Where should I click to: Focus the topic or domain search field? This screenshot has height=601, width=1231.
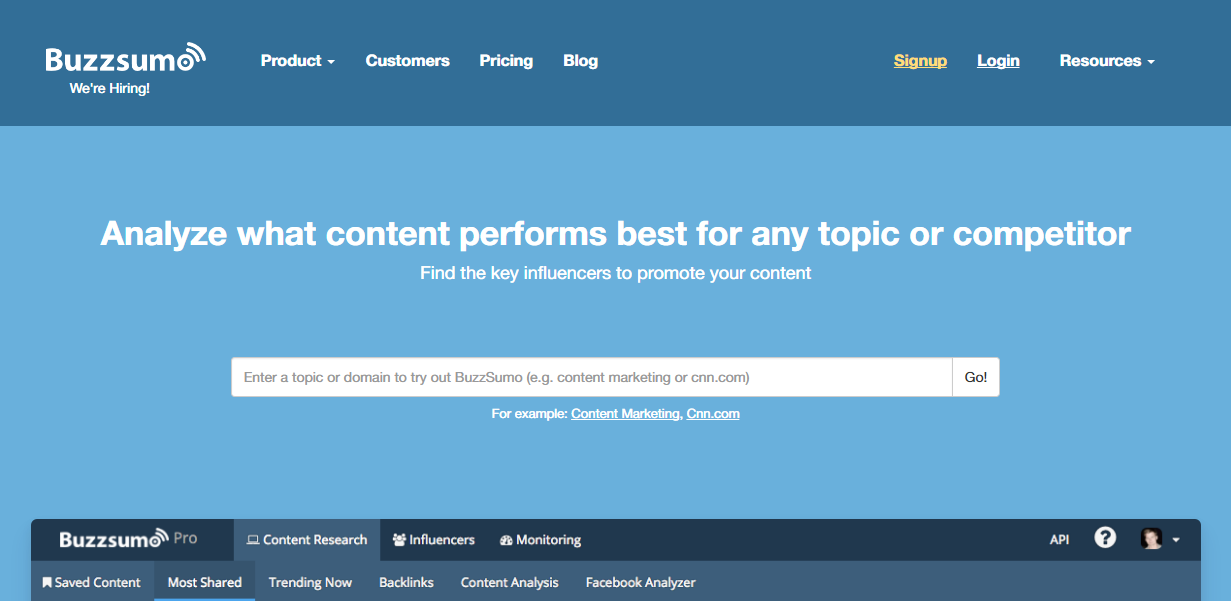[x=591, y=377]
